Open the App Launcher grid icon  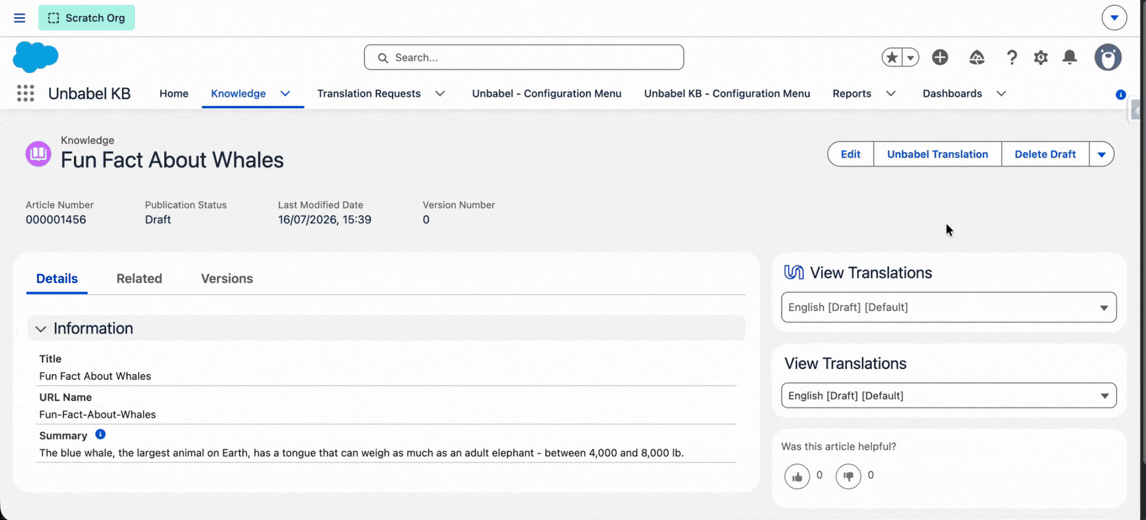(26, 94)
